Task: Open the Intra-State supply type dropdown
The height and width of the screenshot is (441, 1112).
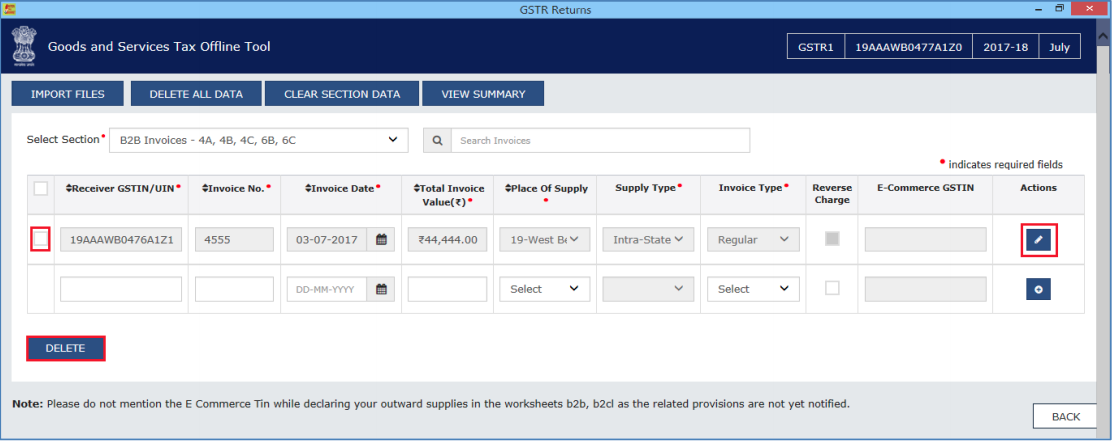Action: point(647,240)
